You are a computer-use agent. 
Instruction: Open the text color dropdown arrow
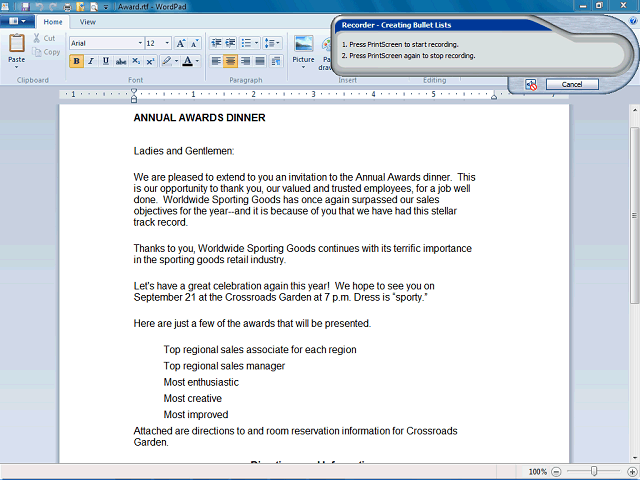pos(197,61)
